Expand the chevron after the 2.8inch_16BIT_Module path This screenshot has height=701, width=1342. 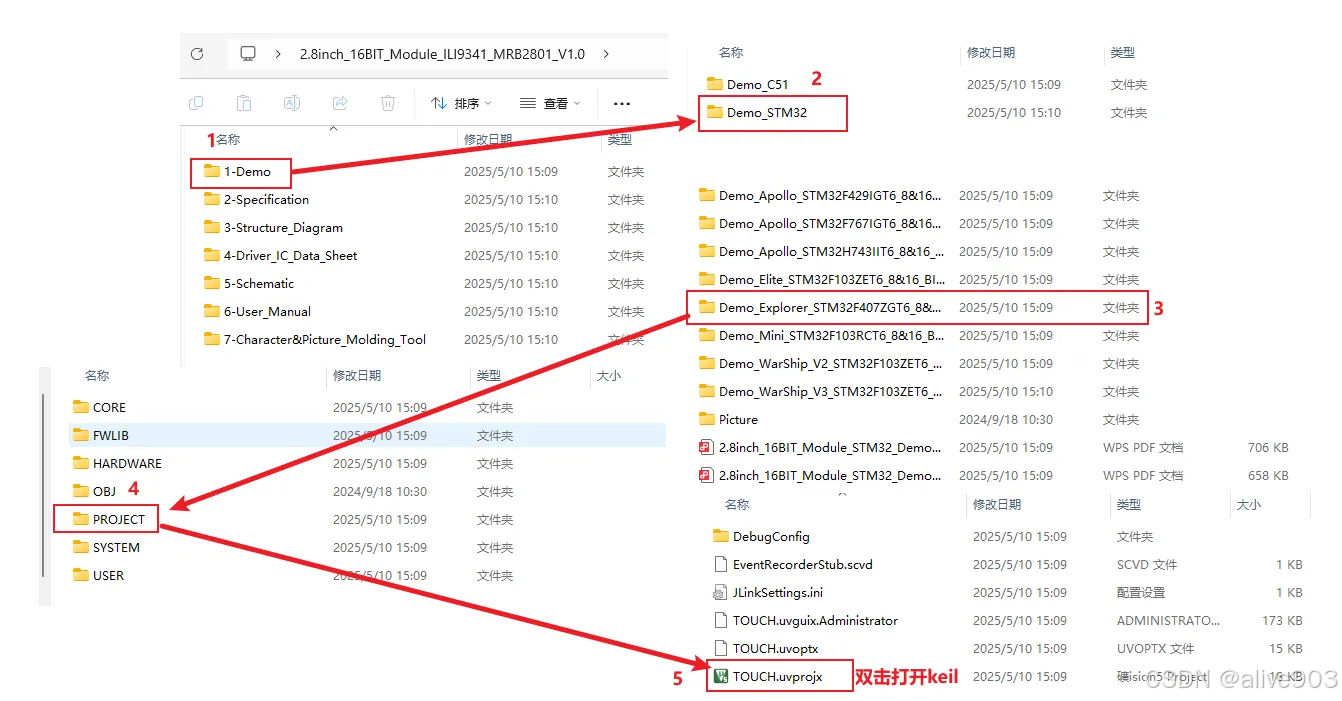click(x=606, y=54)
